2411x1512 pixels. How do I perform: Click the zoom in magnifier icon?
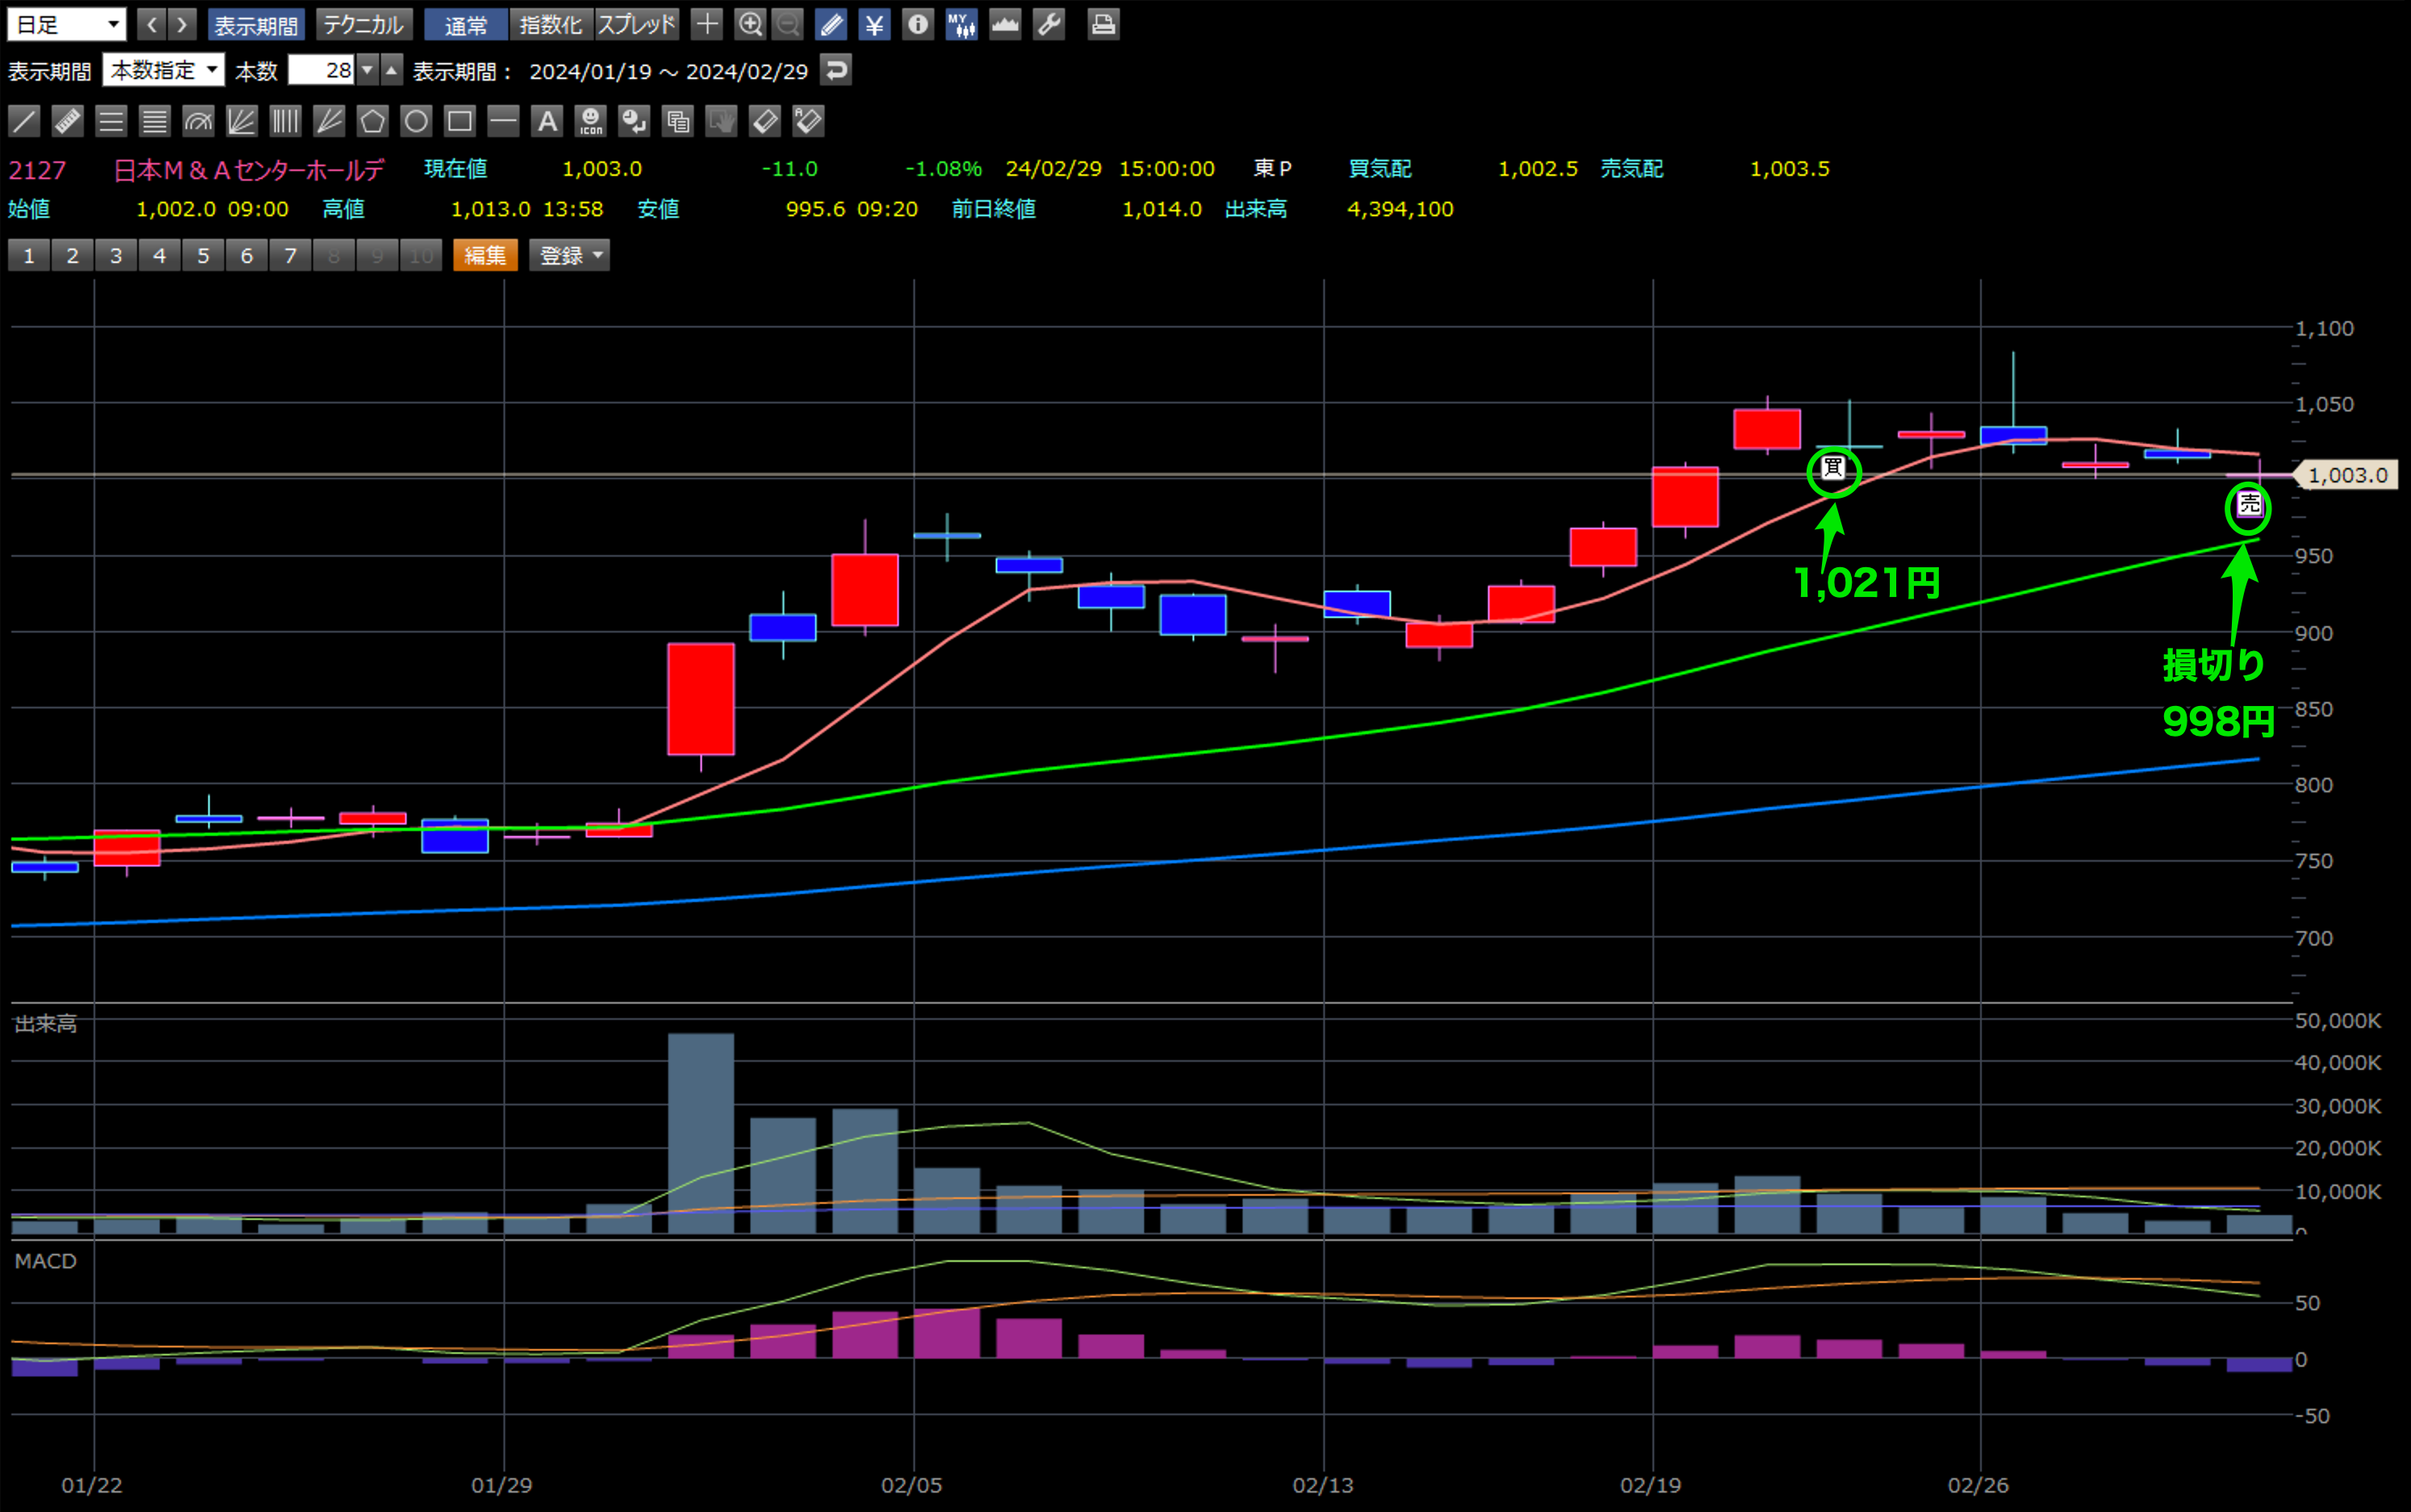pos(749,25)
